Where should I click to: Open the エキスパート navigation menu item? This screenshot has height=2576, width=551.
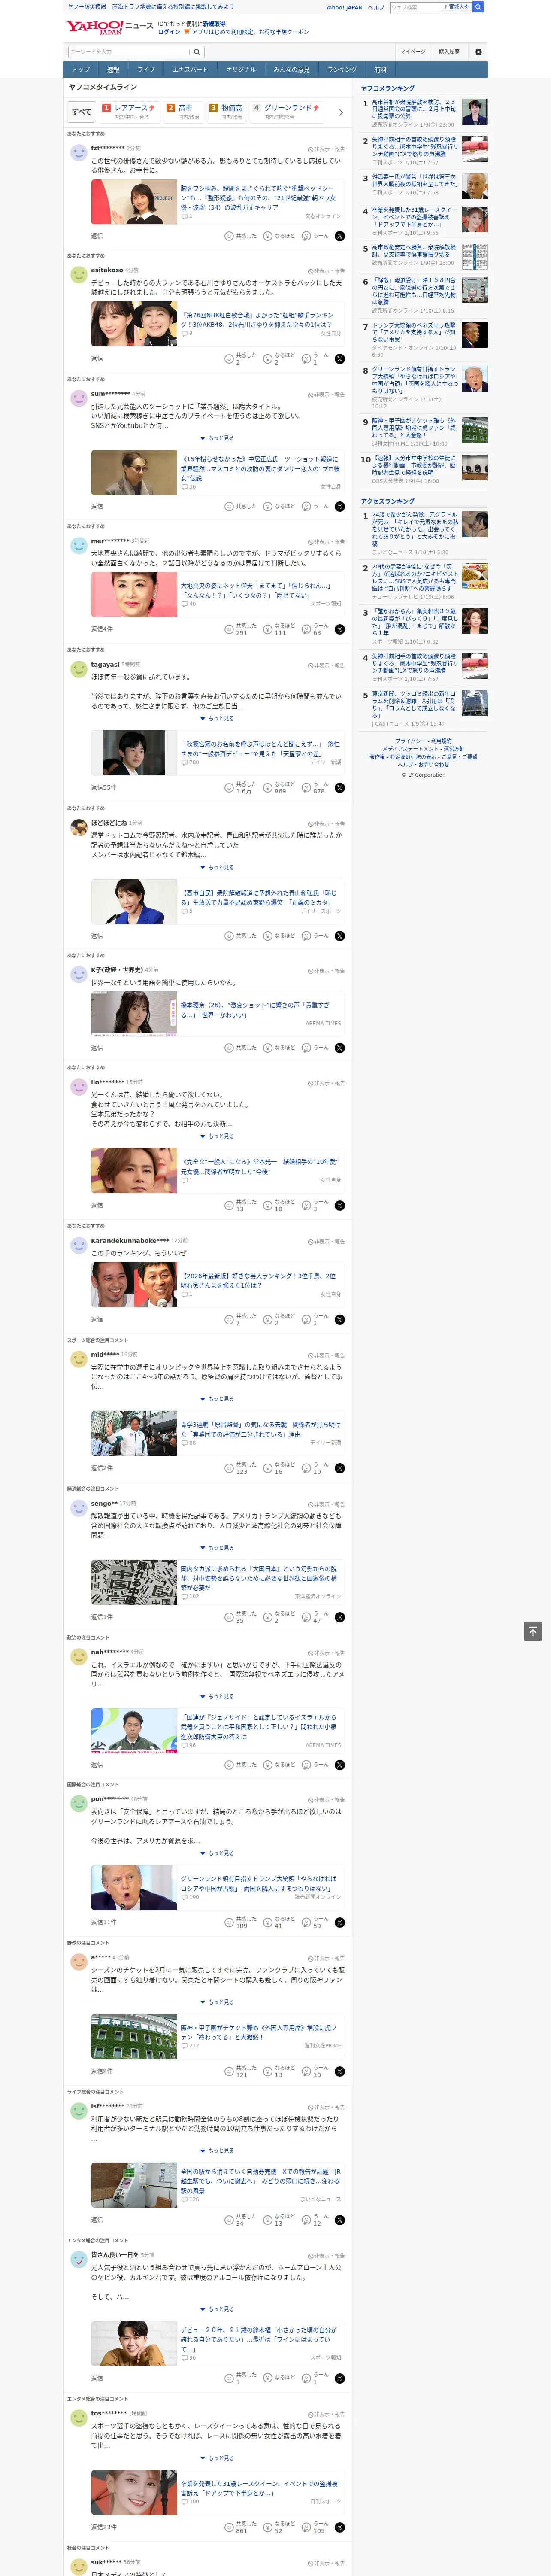coord(190,70)
